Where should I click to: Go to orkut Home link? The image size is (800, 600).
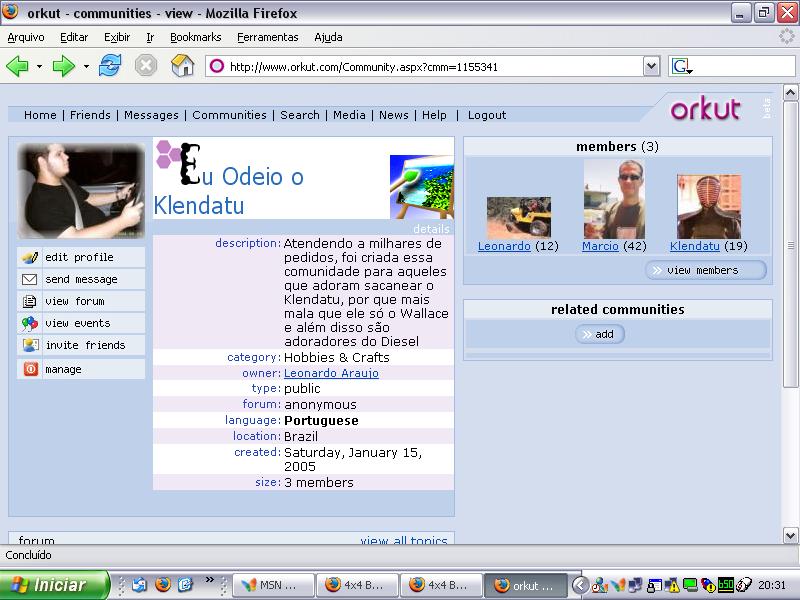pos(40,115)
